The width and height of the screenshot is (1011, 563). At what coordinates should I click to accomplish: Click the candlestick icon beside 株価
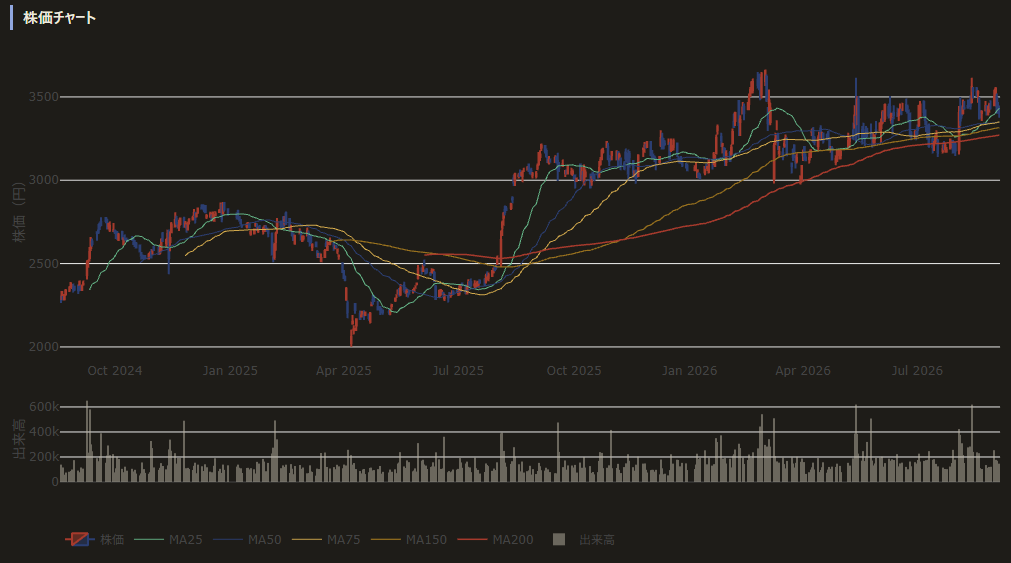point(80,539)
